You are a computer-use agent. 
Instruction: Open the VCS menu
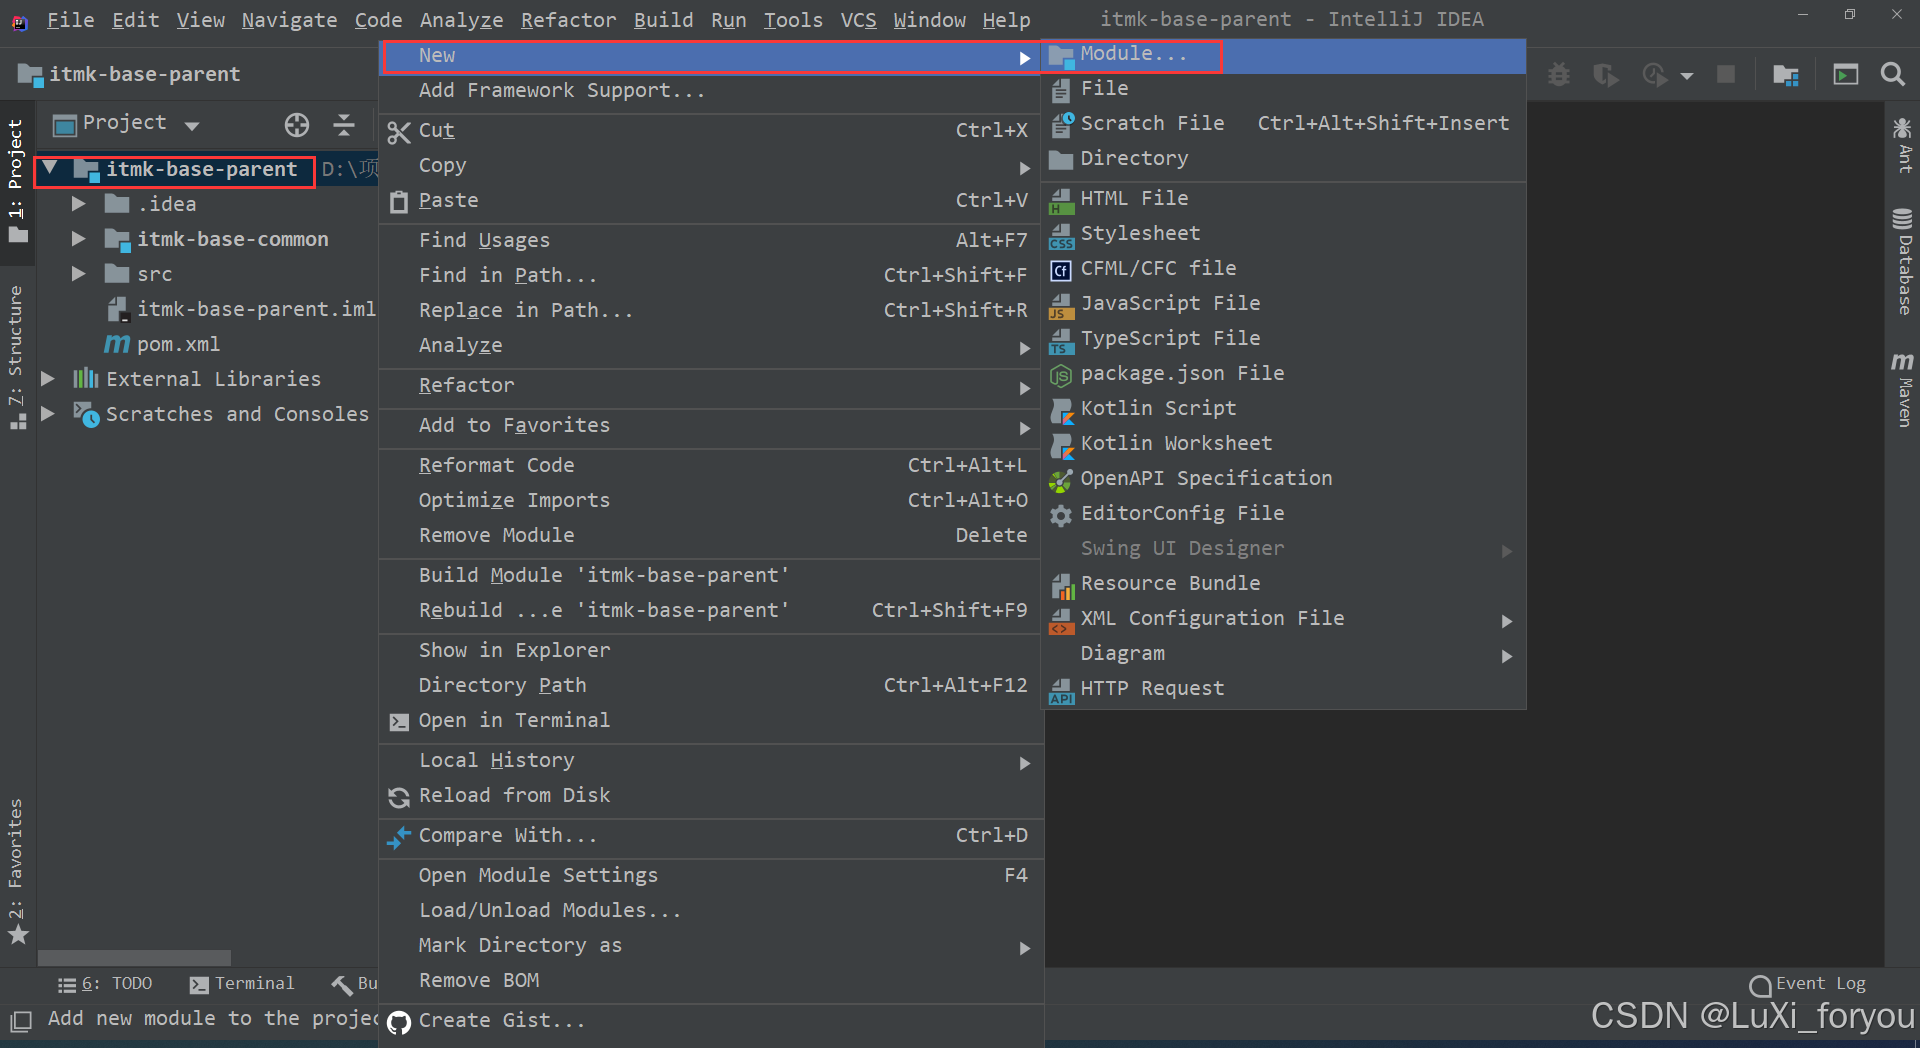pos(858,20)
